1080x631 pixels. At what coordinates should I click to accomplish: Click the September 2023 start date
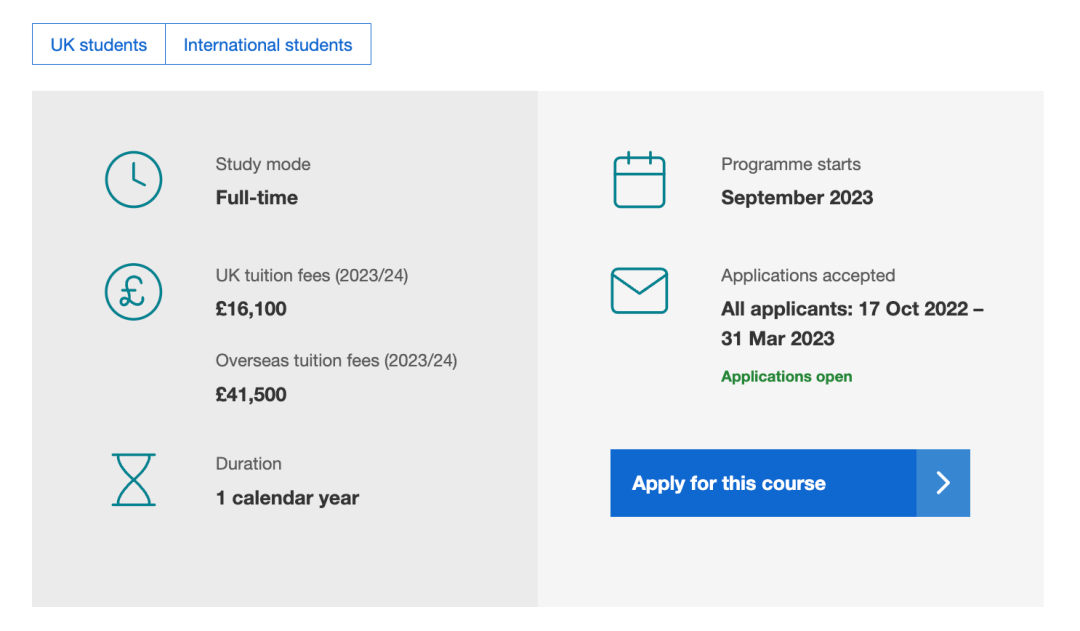(x=797, y=198)
